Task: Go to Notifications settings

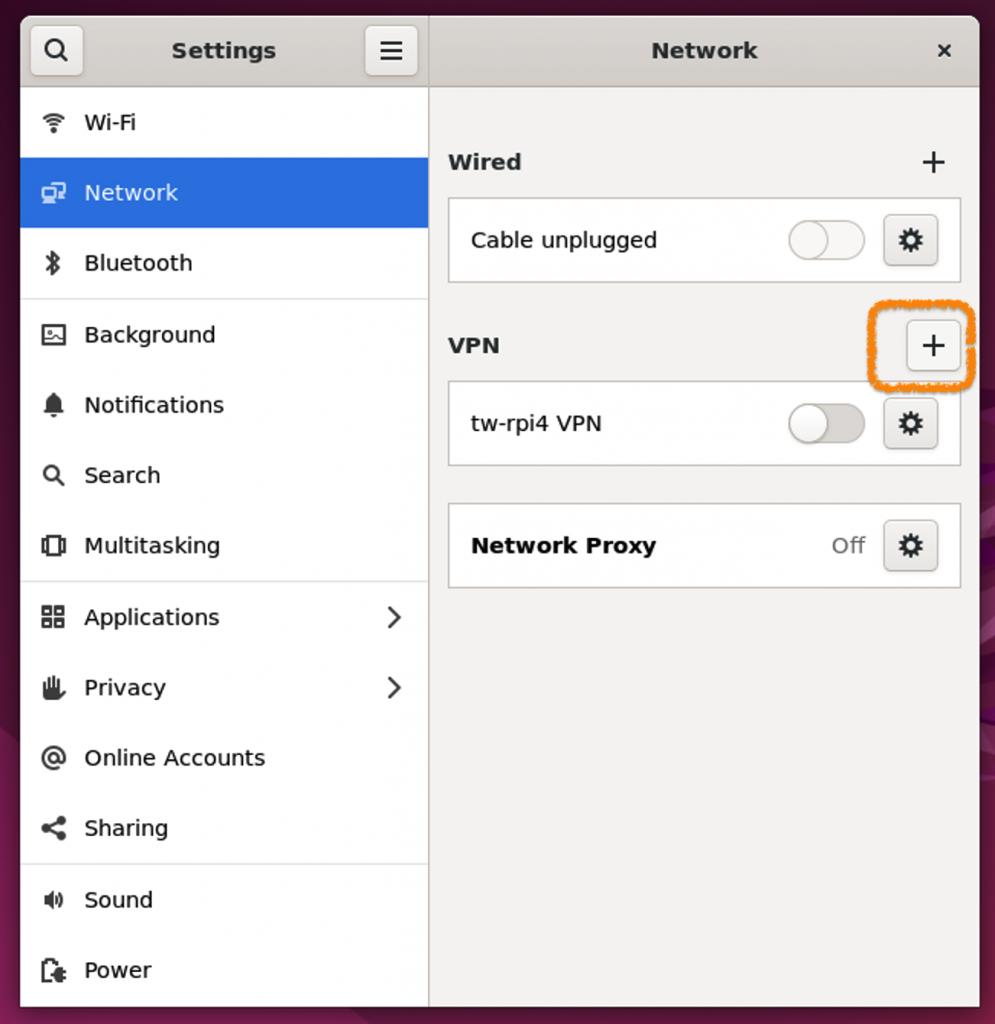Action: click(x=153, y=405)
